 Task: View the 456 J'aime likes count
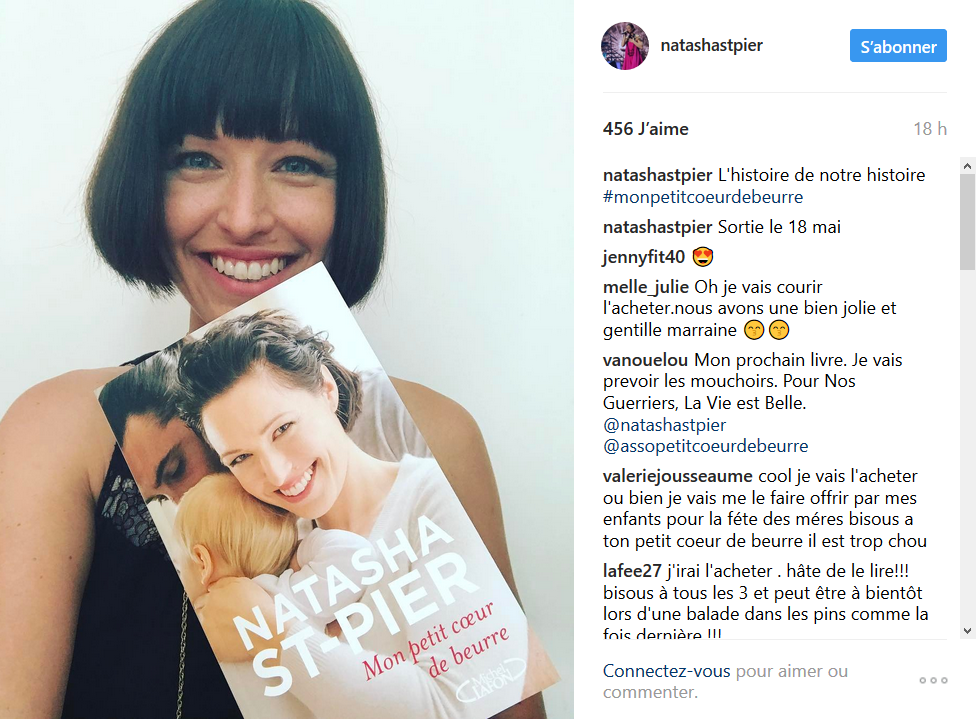645,129
